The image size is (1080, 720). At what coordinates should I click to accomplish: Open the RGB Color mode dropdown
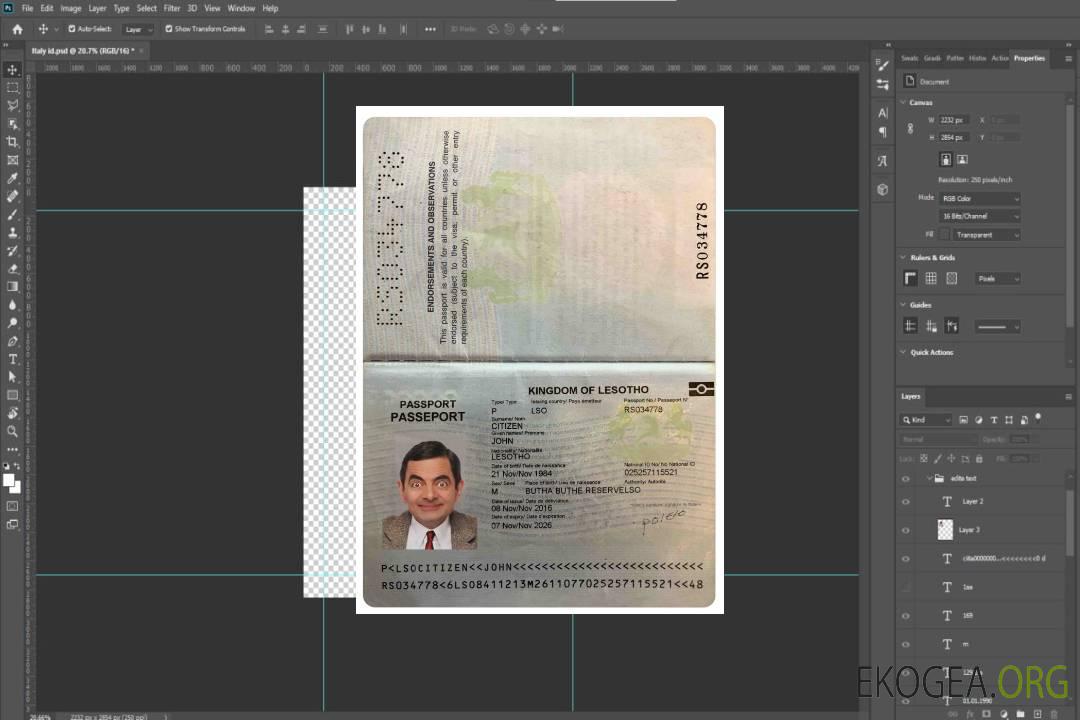pos(979,198)
